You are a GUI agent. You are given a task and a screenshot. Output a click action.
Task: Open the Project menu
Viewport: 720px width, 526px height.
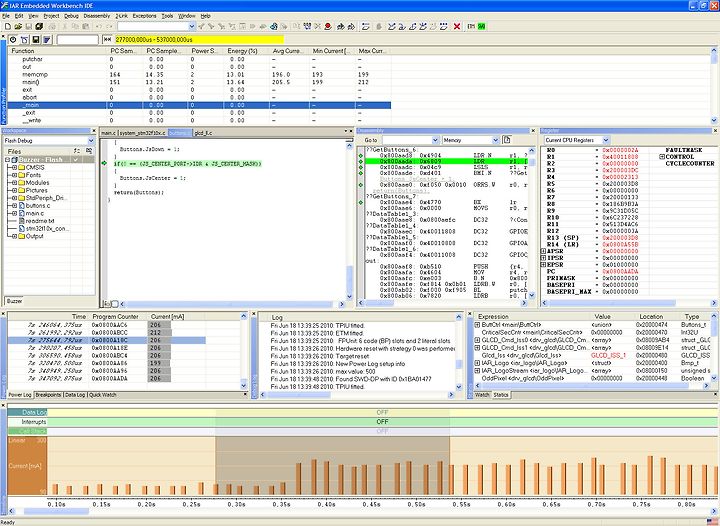51,16
